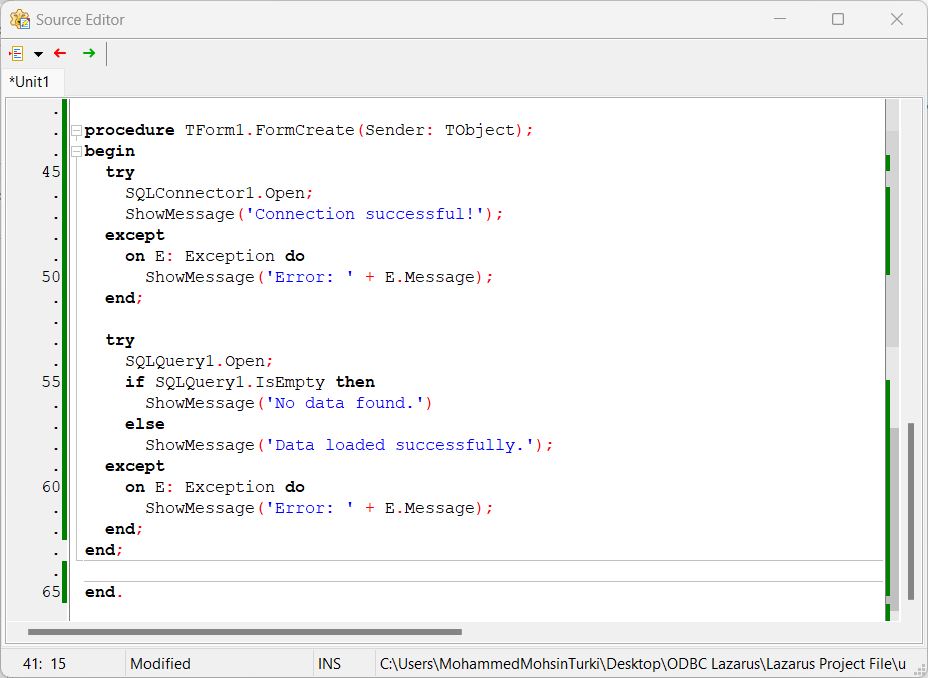928x678 pixels.
Task: Click the horizontal scrollbar thumb
Action: pos(245,632)
